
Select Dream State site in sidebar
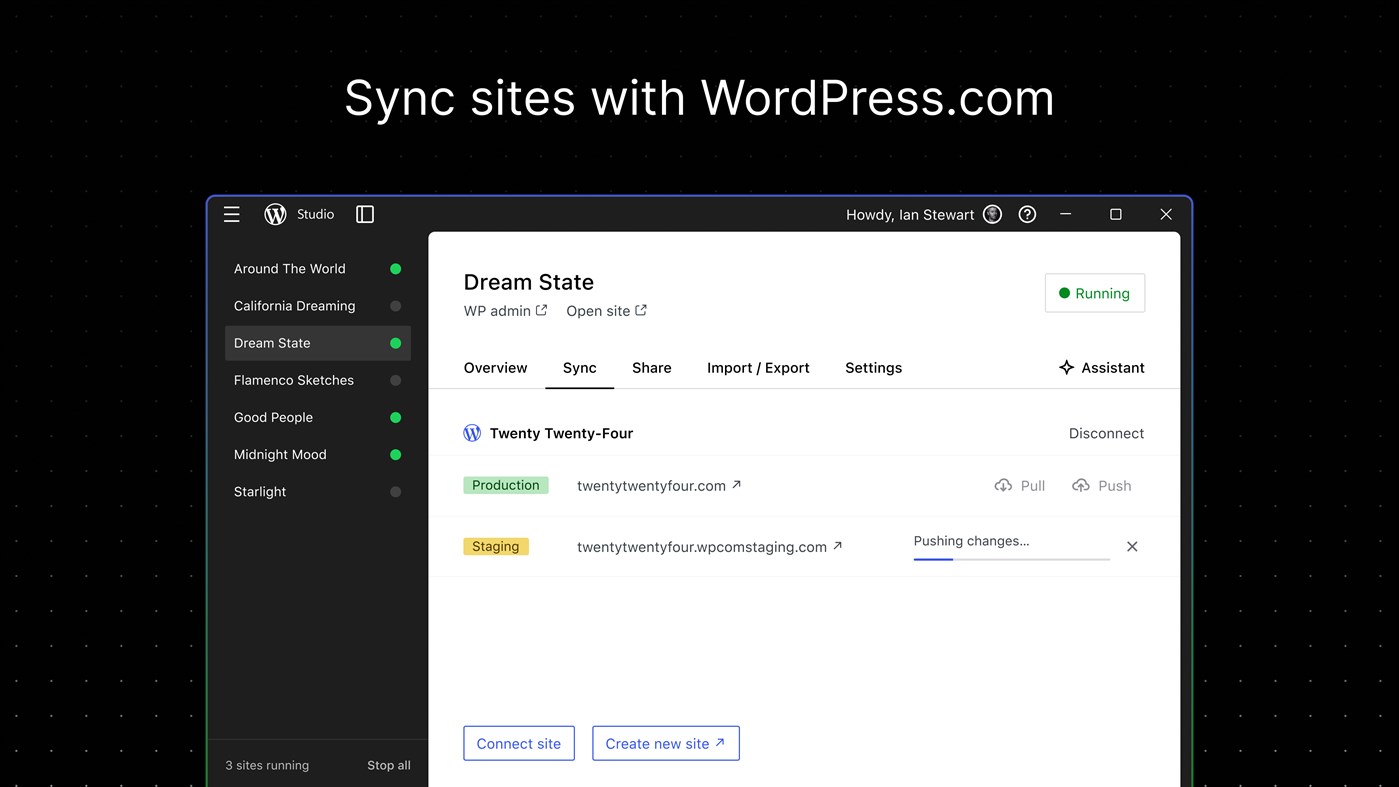click(318, 343)
